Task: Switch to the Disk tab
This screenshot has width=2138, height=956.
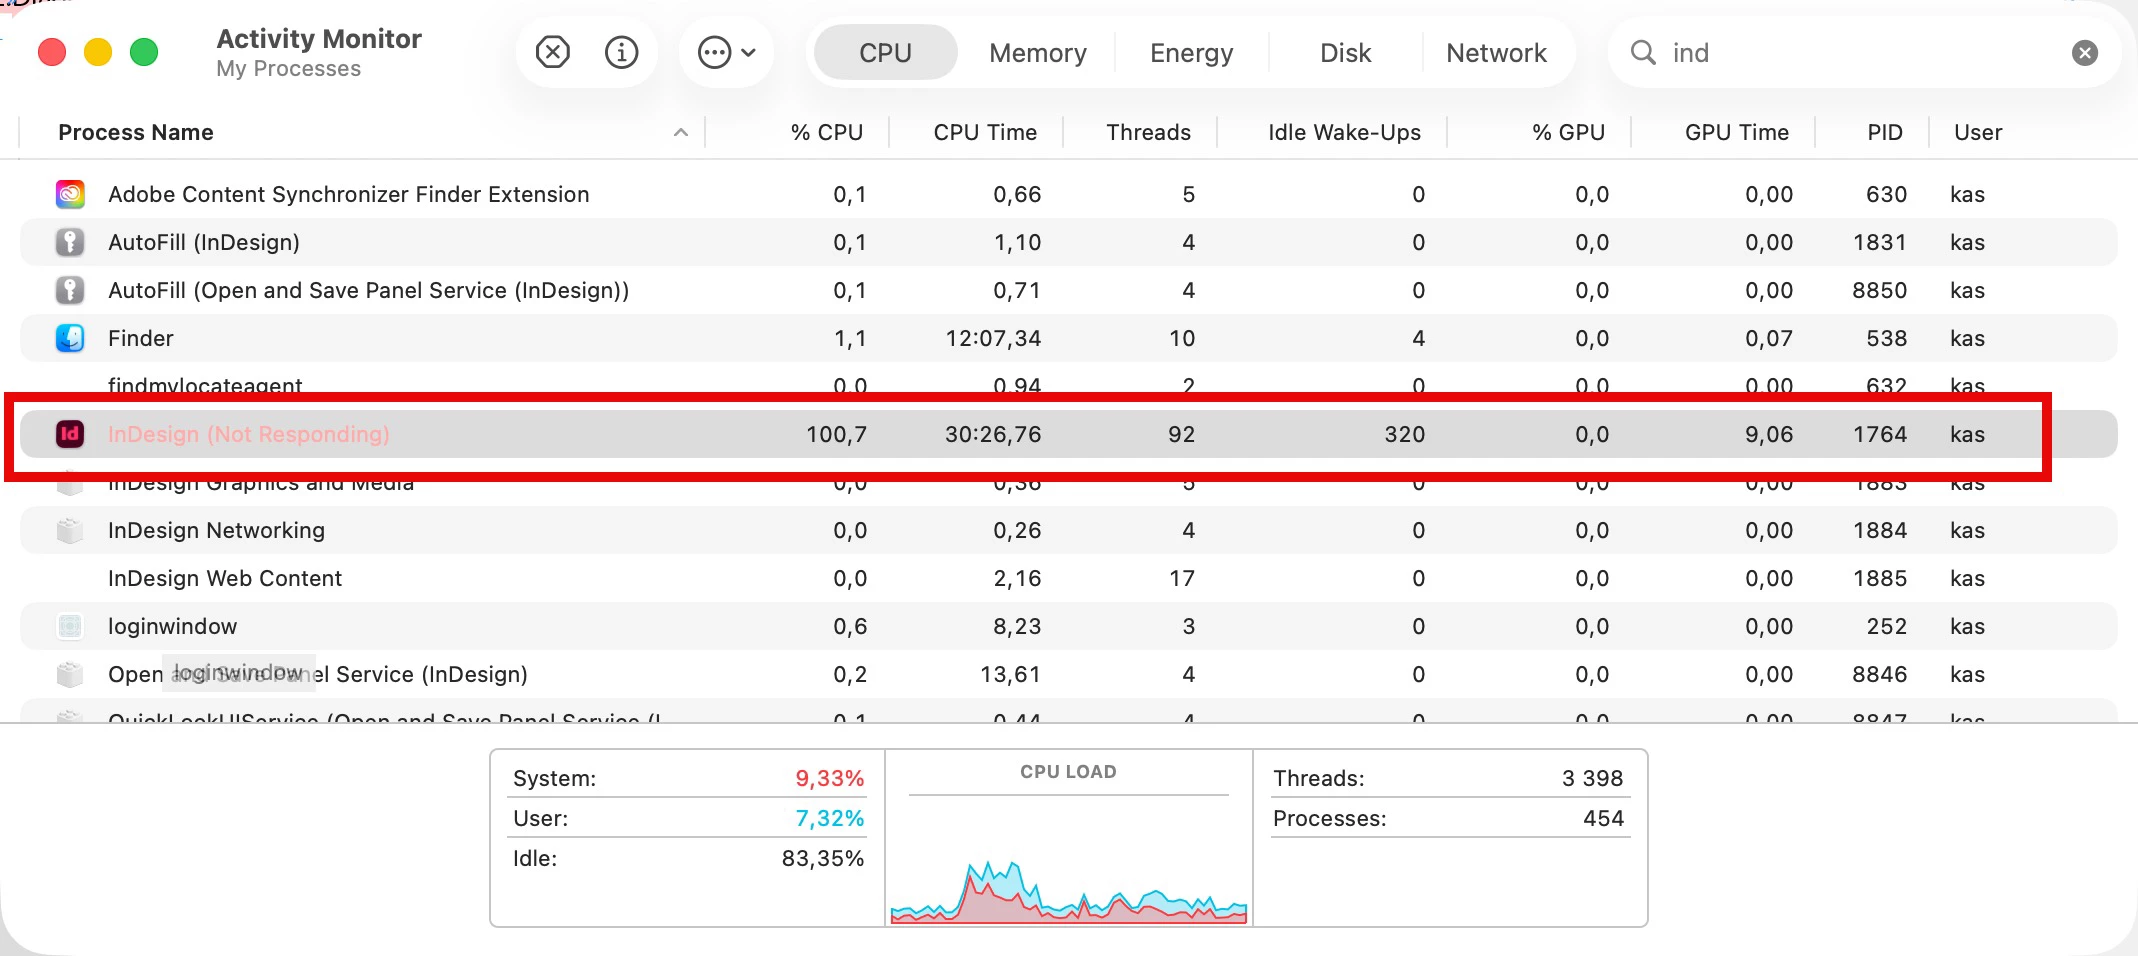Action: (1345, 52)
